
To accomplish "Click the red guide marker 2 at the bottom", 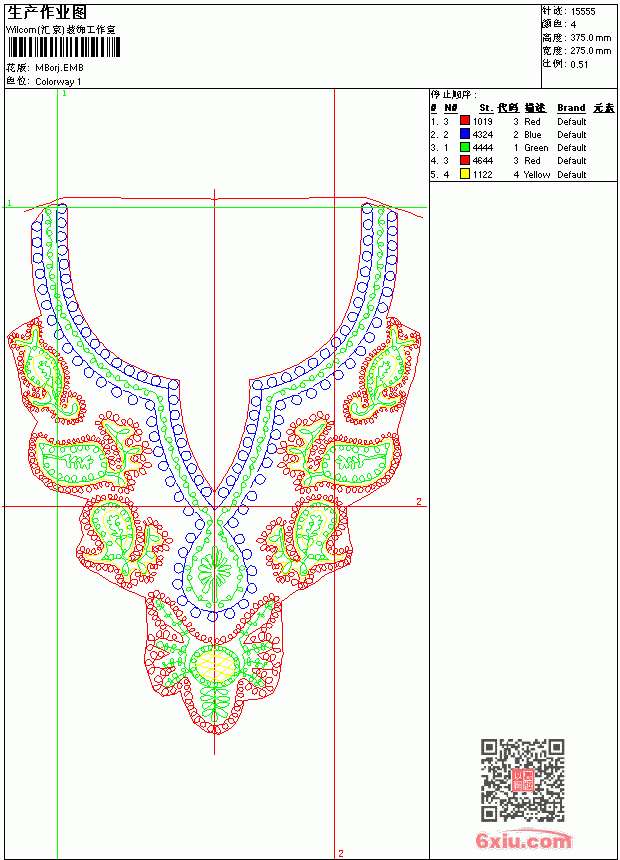I will pyautogui.click(x=341, y=853).
